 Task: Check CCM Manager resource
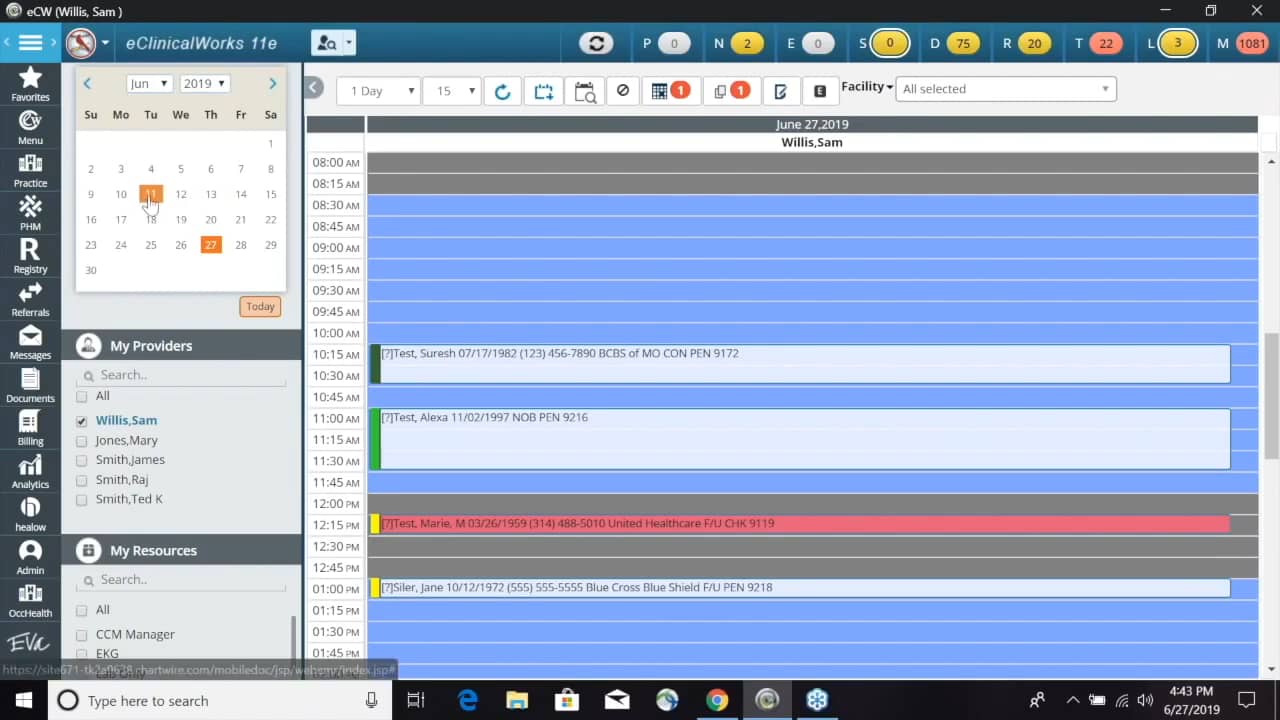click(x=82, y=635)
